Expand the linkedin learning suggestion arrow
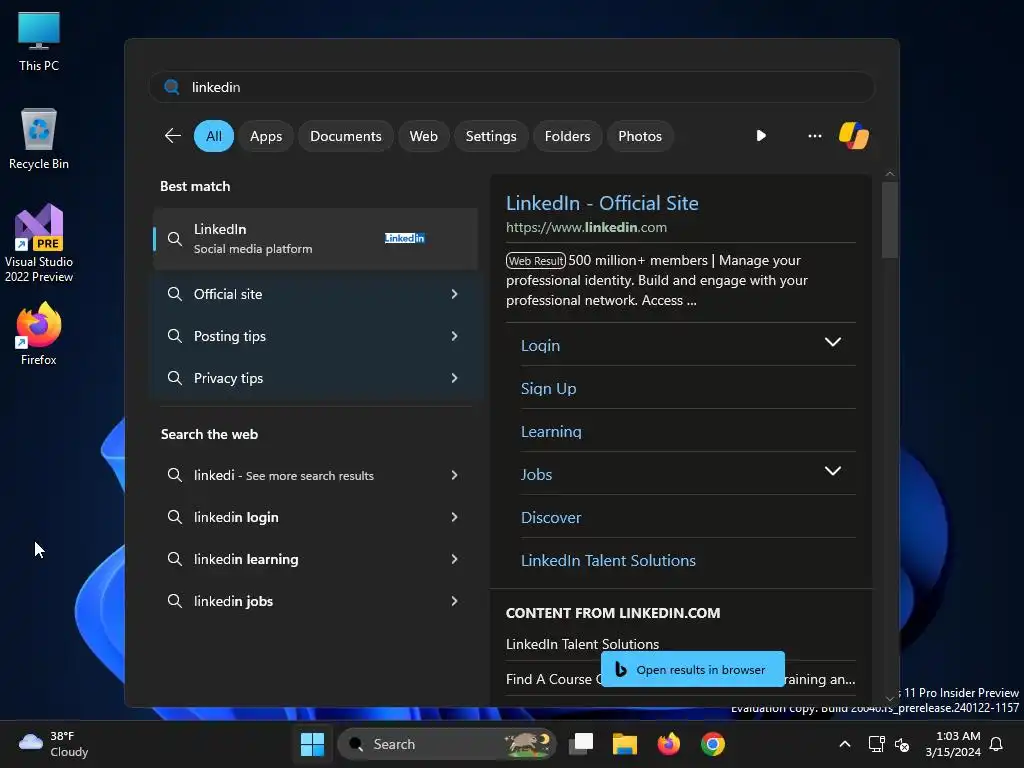The width and height of the screenshot is (1024, 768). tap(455, 558)
